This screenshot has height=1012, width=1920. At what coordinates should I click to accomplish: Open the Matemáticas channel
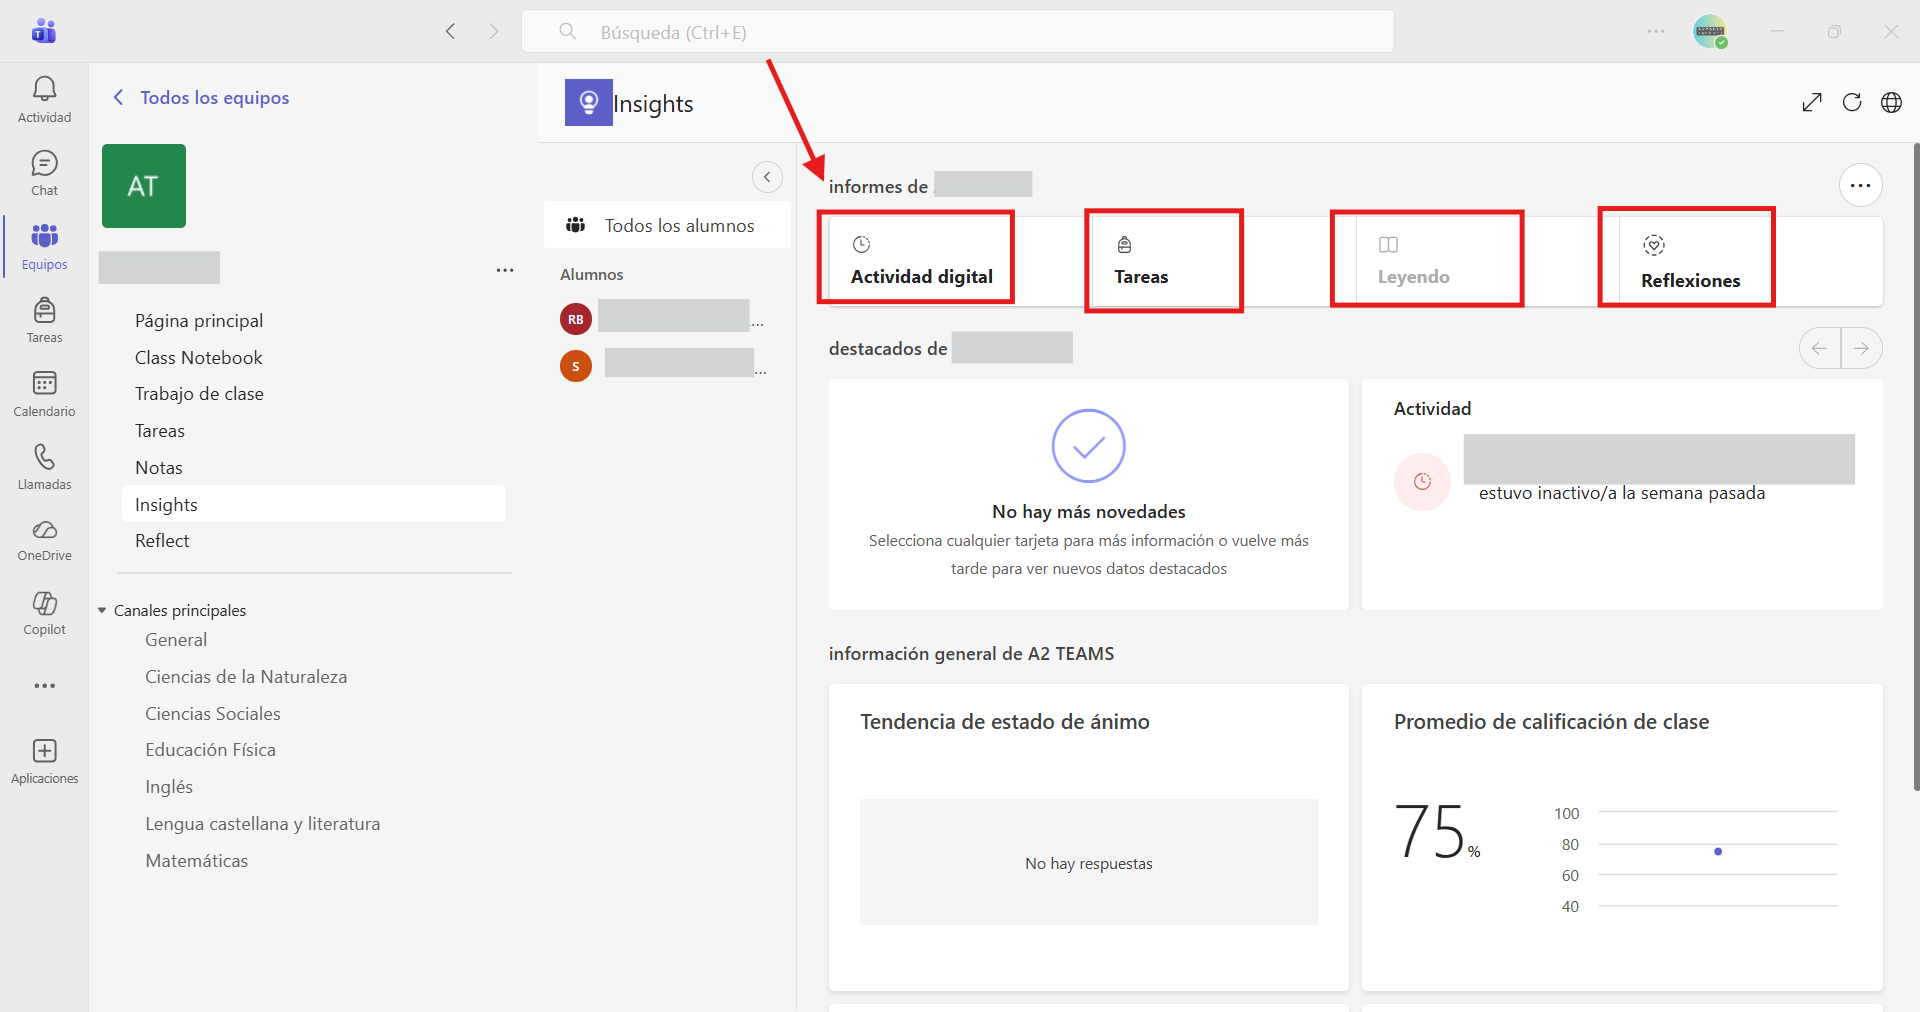point(196,860)
